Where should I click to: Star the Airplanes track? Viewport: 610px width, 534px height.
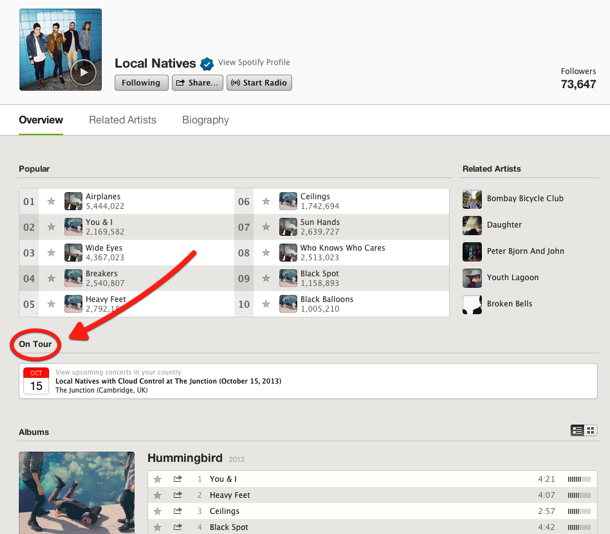click(51, 201)
